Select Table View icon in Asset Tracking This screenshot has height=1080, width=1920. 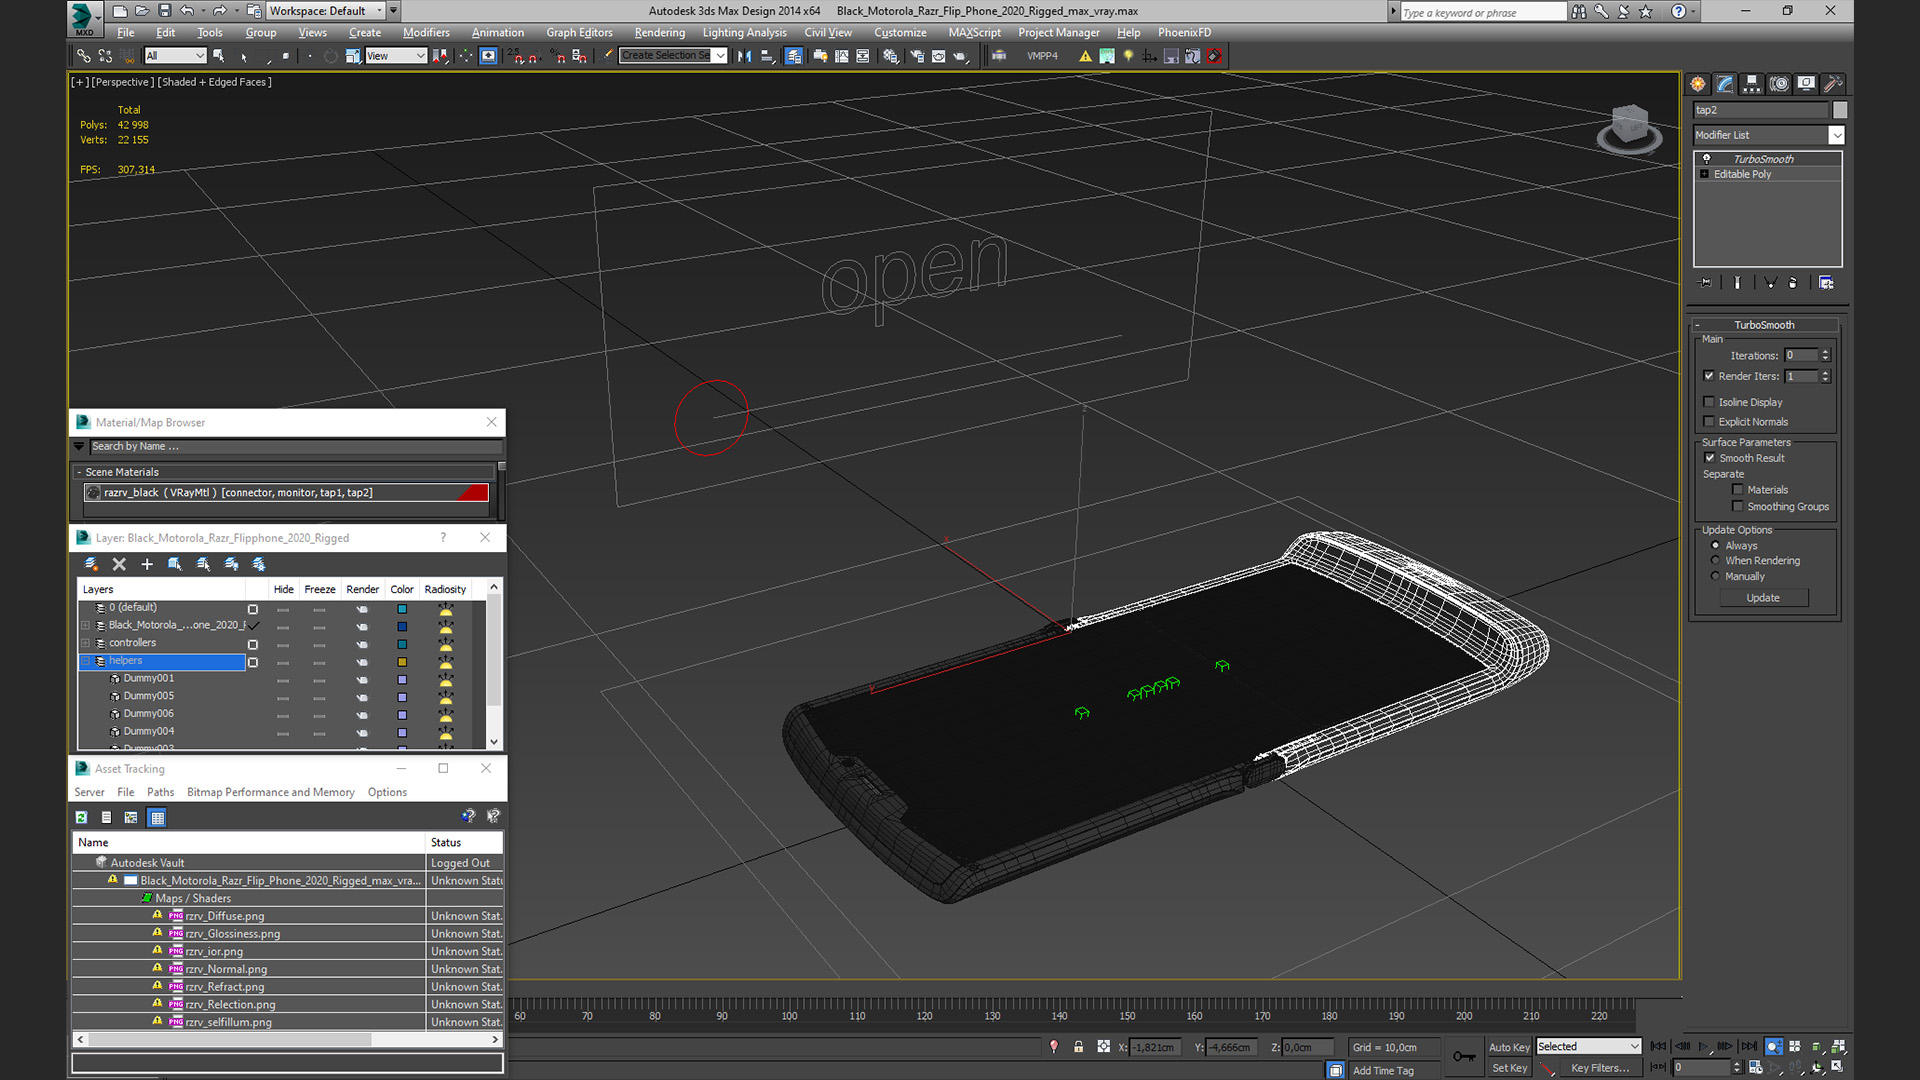pyautogui.click(x=157, y=817)
